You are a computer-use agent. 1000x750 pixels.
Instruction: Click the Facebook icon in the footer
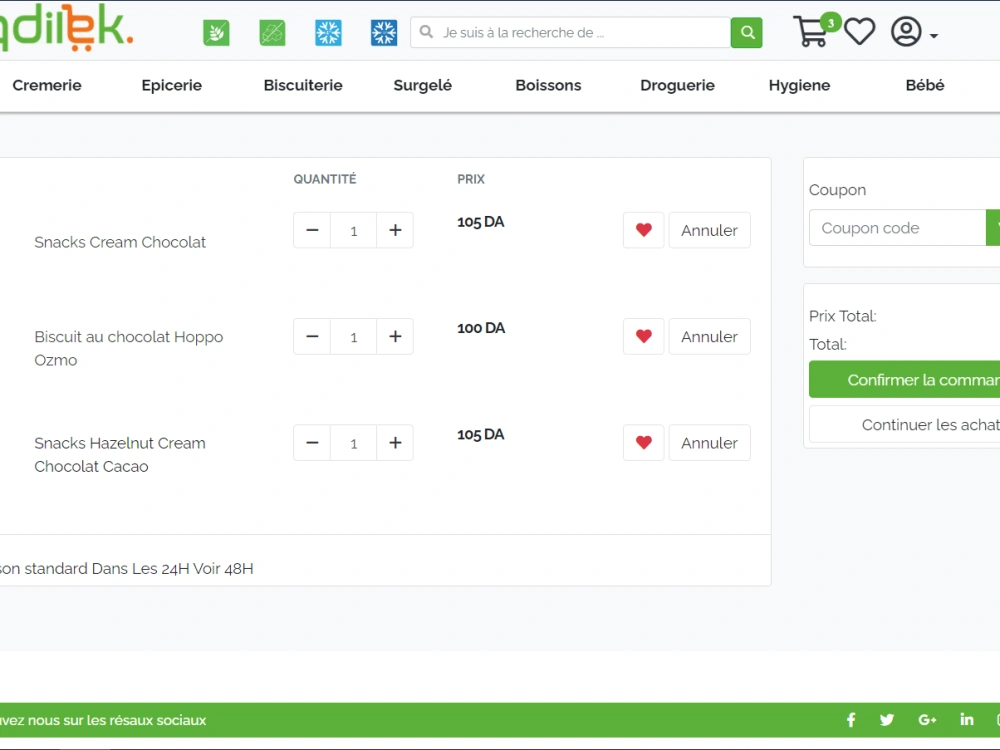(851, 719)
